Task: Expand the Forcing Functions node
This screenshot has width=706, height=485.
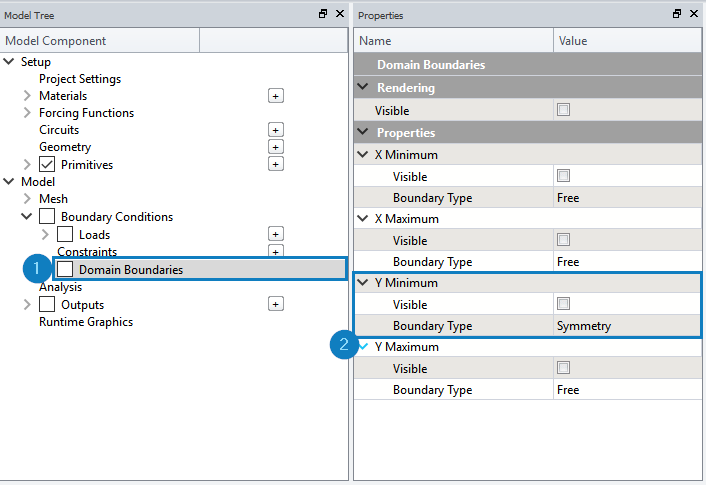Action: pyautogui.click(x=27, y=113)
